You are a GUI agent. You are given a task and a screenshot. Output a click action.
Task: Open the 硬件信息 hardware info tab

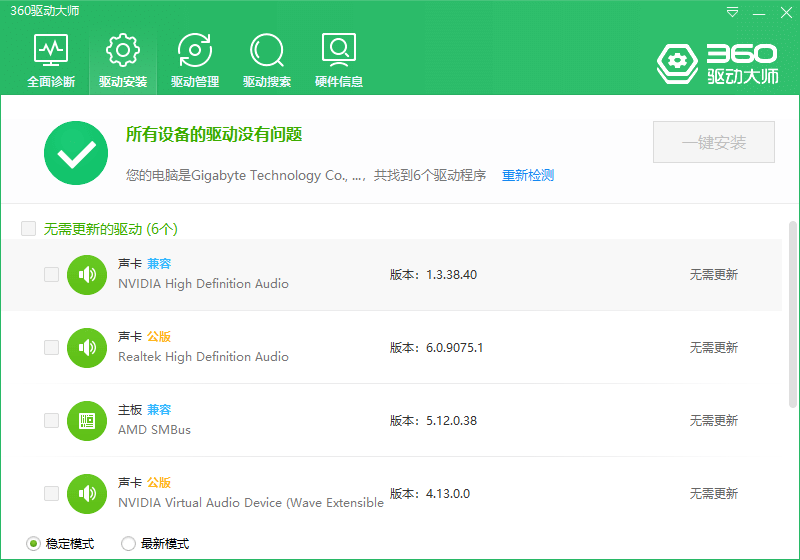click(x=339, y=61)
